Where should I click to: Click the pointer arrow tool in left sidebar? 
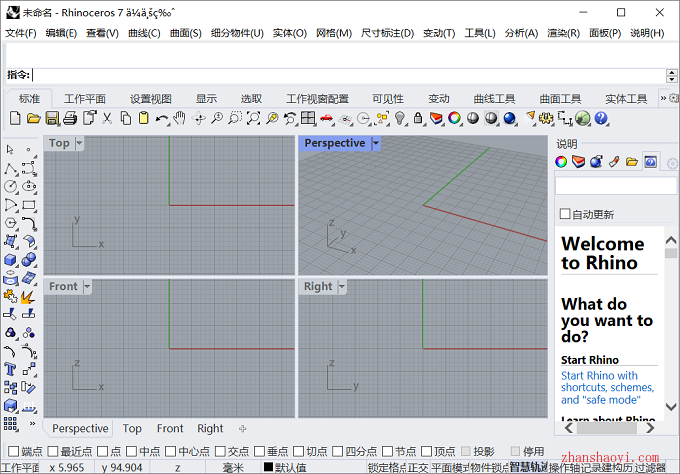10,150
